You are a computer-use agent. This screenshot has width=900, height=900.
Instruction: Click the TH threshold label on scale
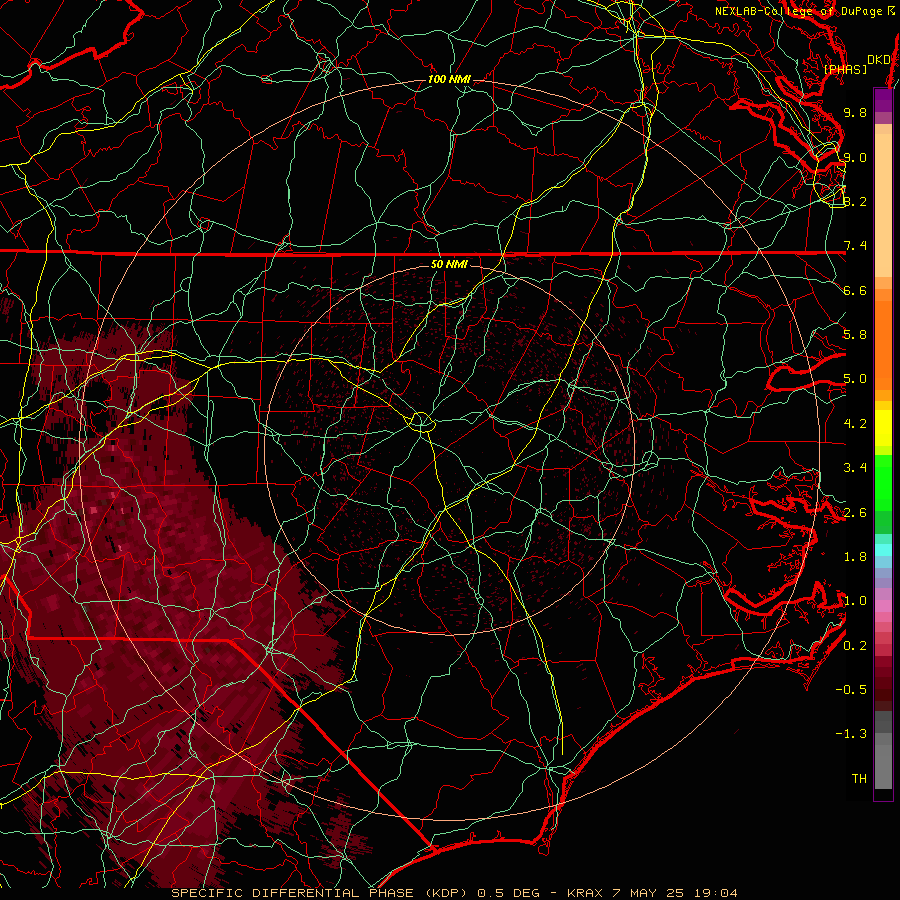coord(859,779)
